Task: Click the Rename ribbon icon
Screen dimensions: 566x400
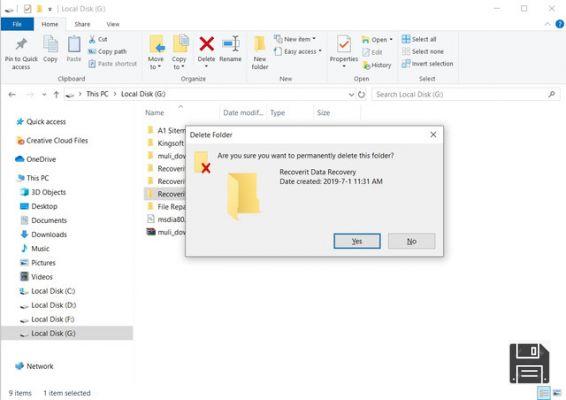Action: click(230, 44)
